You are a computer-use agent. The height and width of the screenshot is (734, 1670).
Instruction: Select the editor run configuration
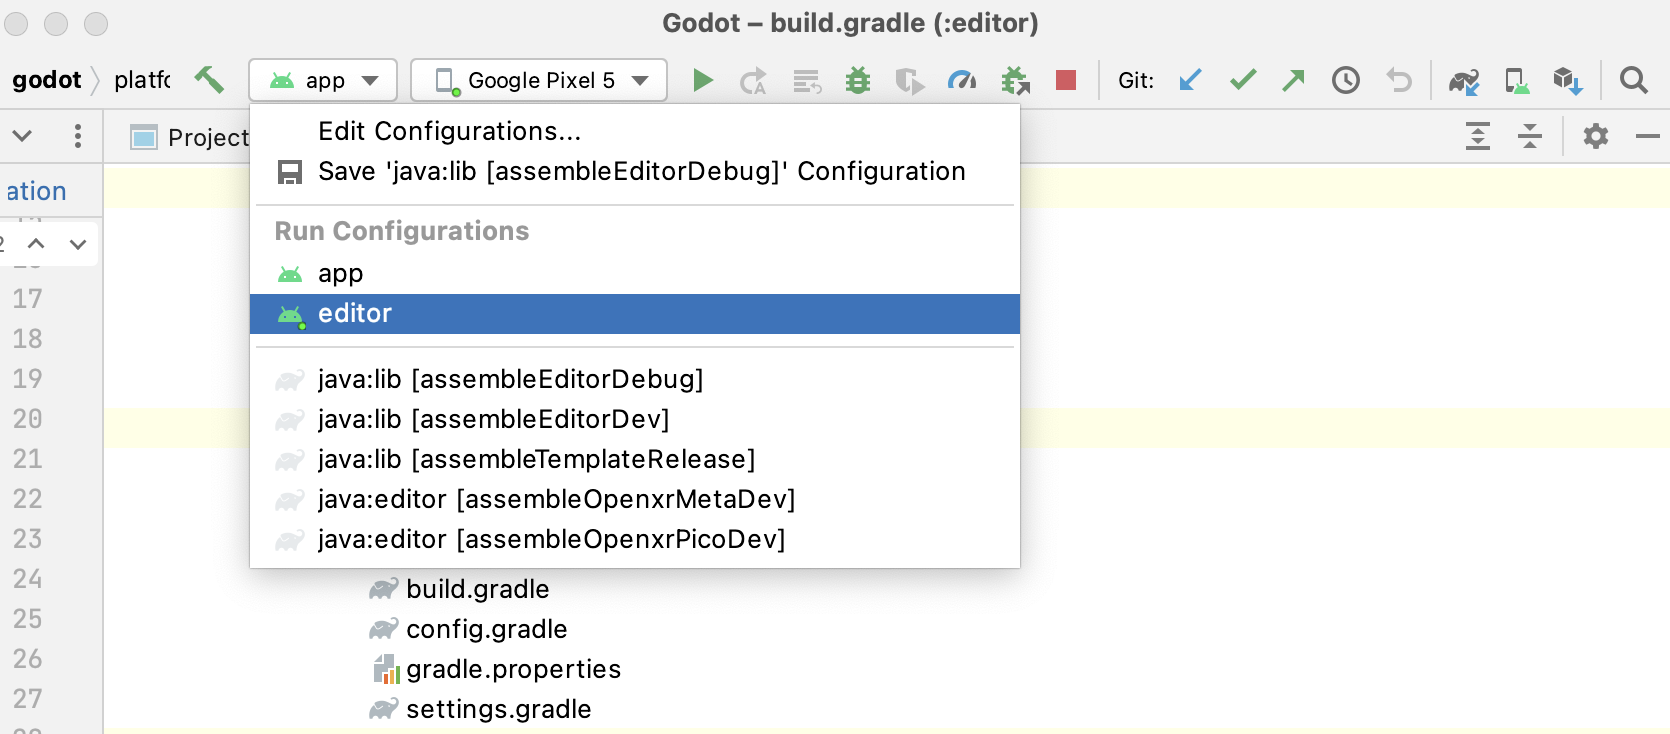point(355,313)
